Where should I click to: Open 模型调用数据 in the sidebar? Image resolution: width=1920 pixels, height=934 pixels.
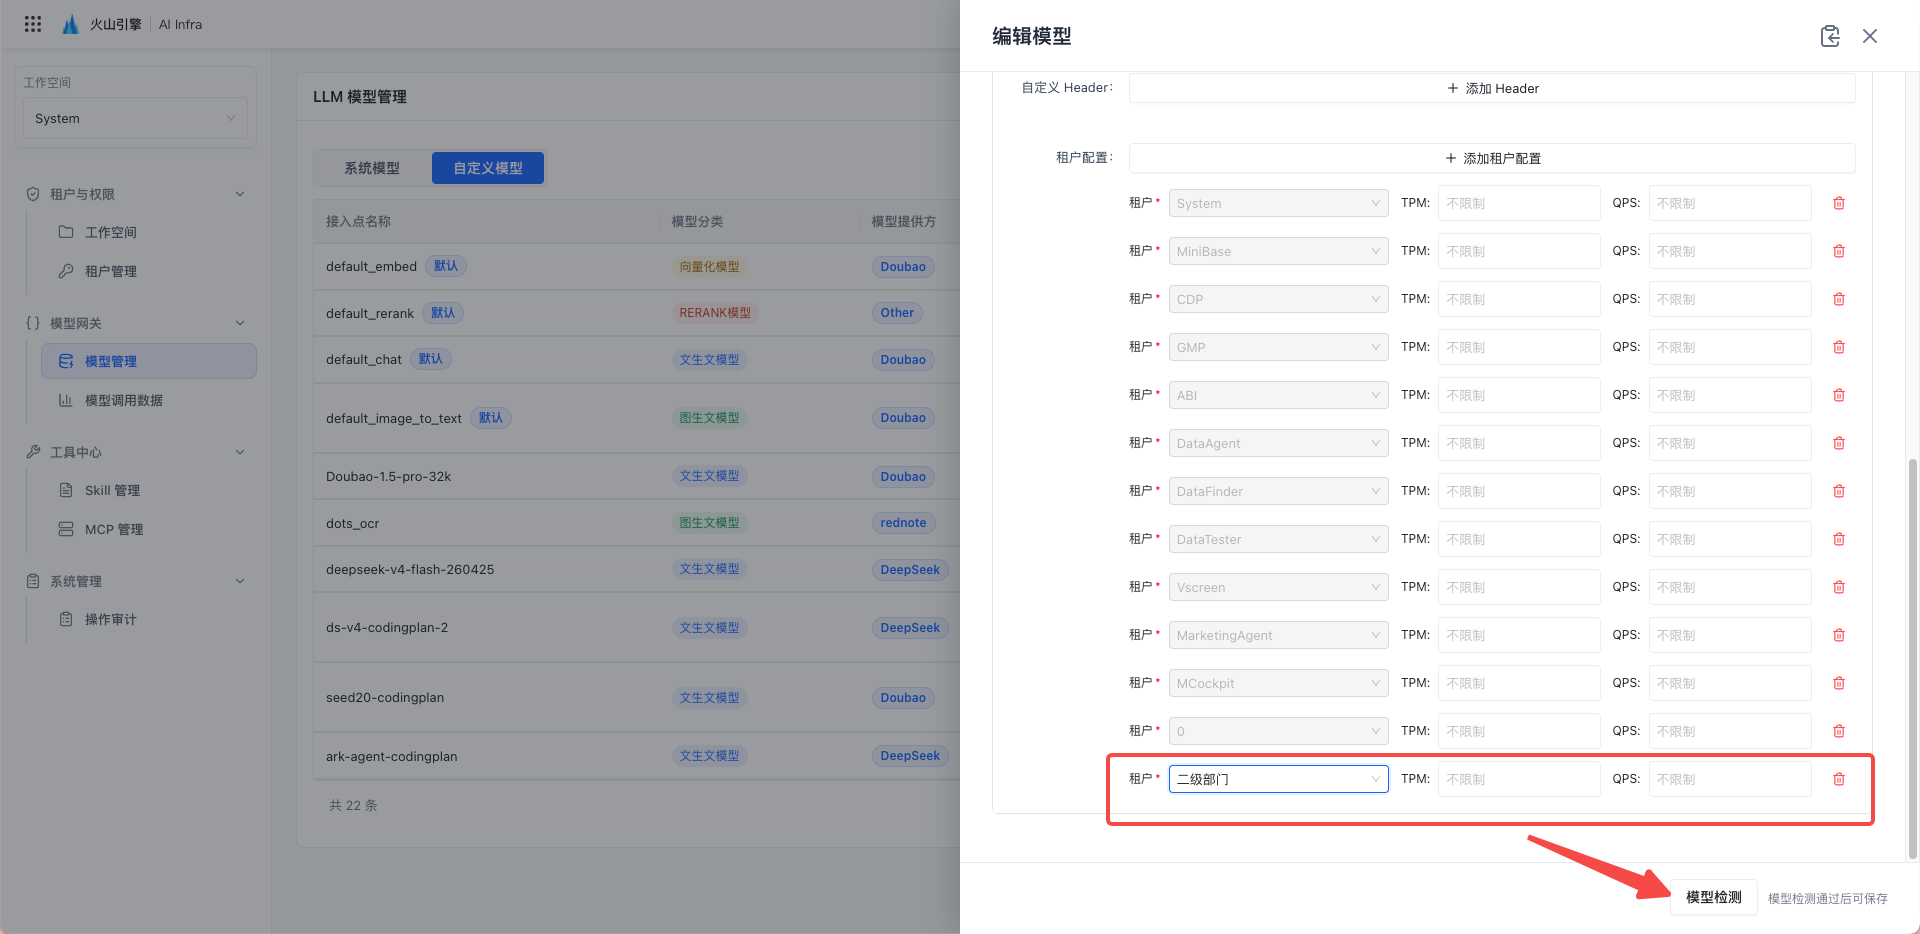pyautogui.click(x=123, y=400)
